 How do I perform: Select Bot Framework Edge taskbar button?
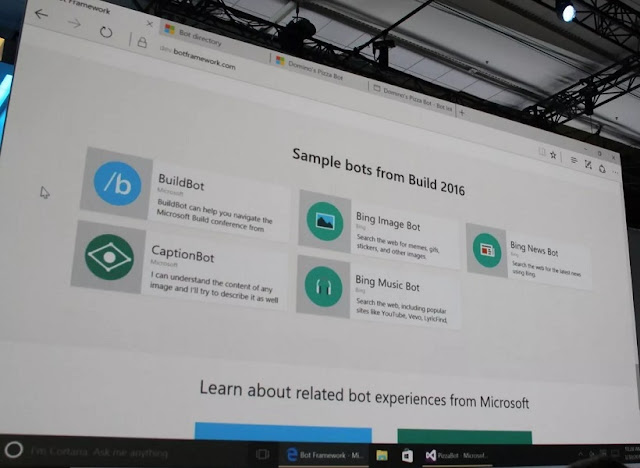(325, 455)
